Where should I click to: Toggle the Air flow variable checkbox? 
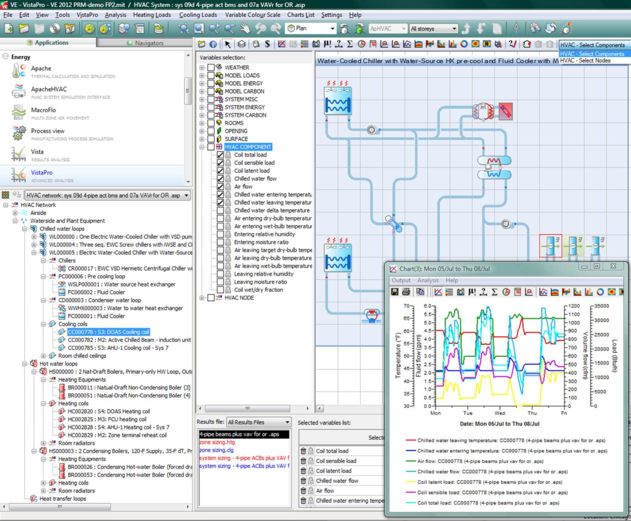pos(221,186)
